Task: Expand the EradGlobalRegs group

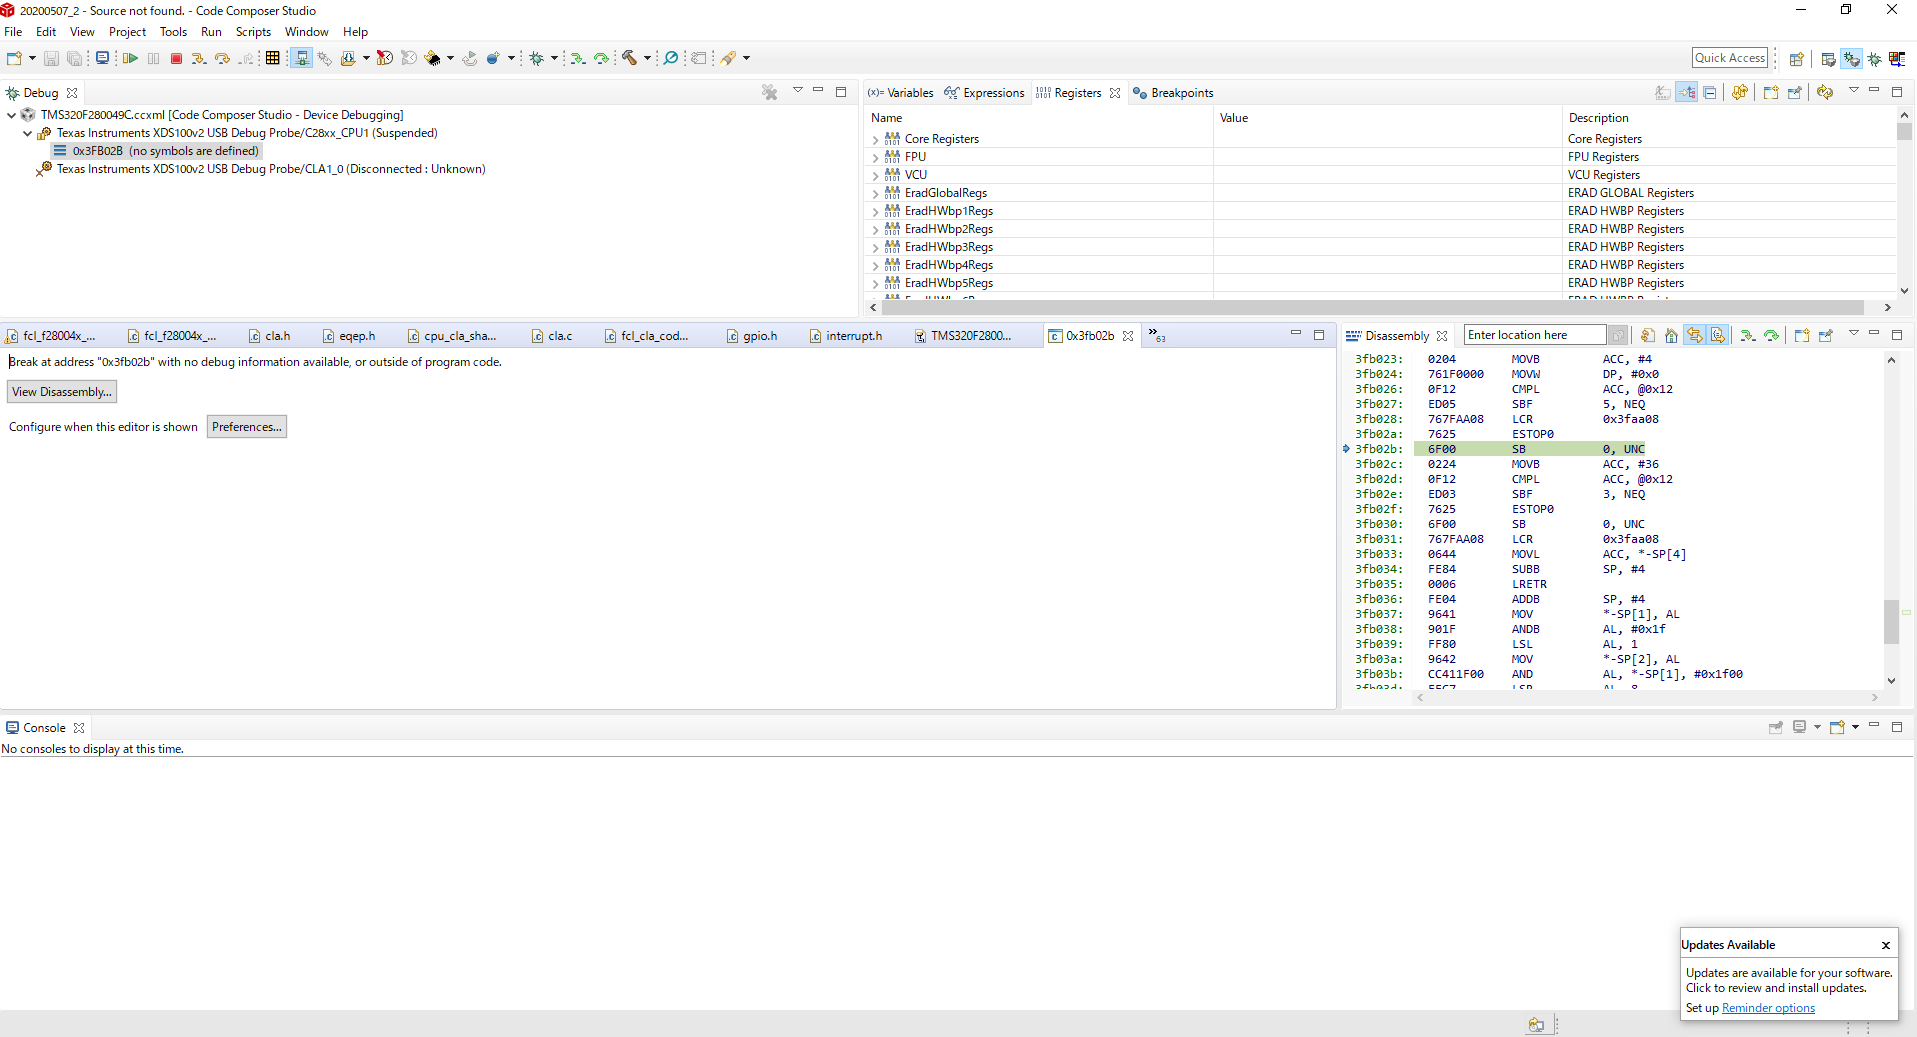Action: tap(876, 194)
